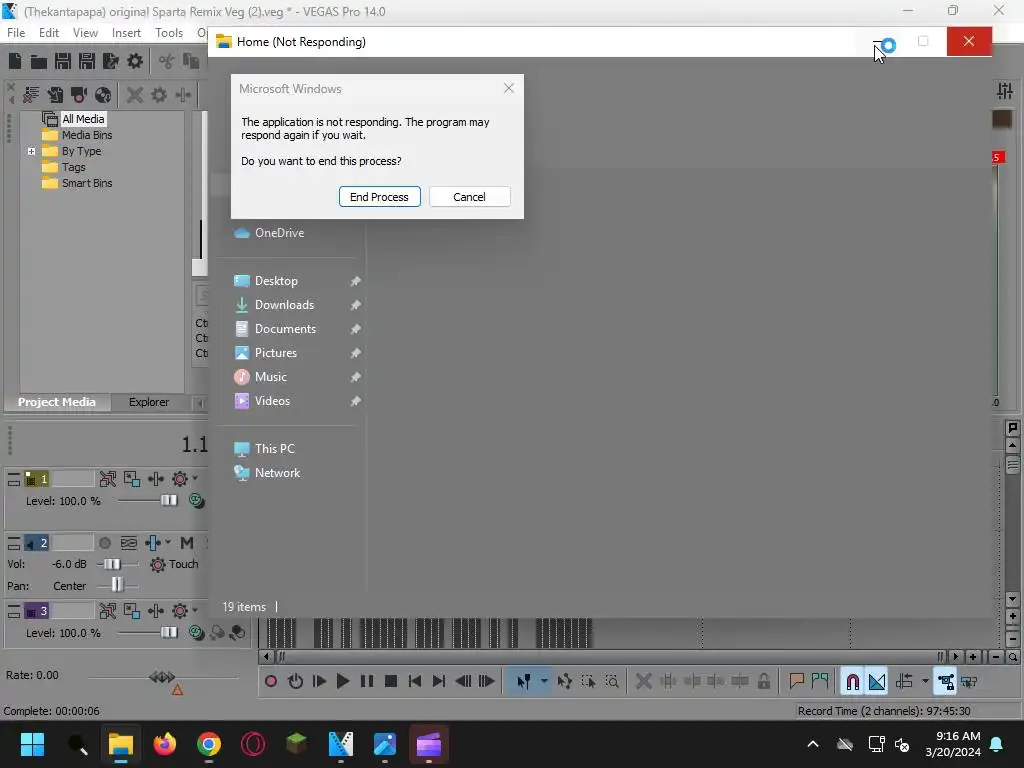The width and height of the screenshot is (1024, 768).
Task: Click the Stop button in transport bar
Action: click(x=391, y=681)
